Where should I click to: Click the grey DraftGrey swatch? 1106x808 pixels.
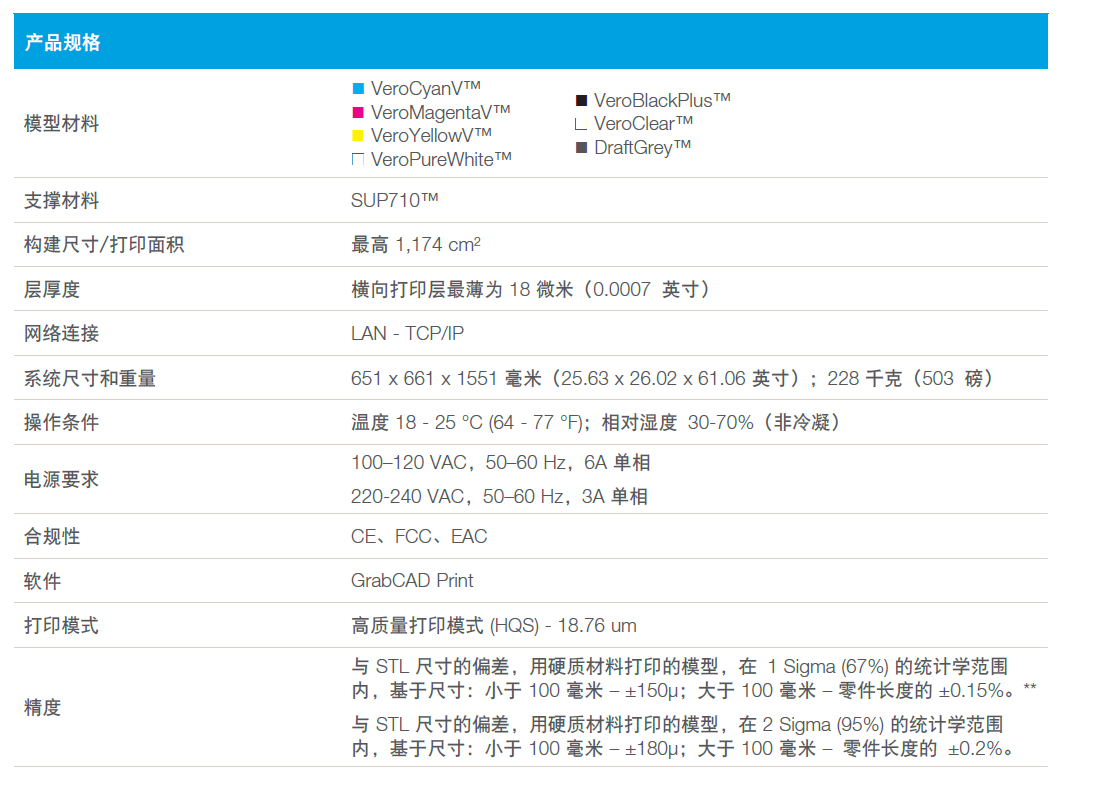pos(581,147)
